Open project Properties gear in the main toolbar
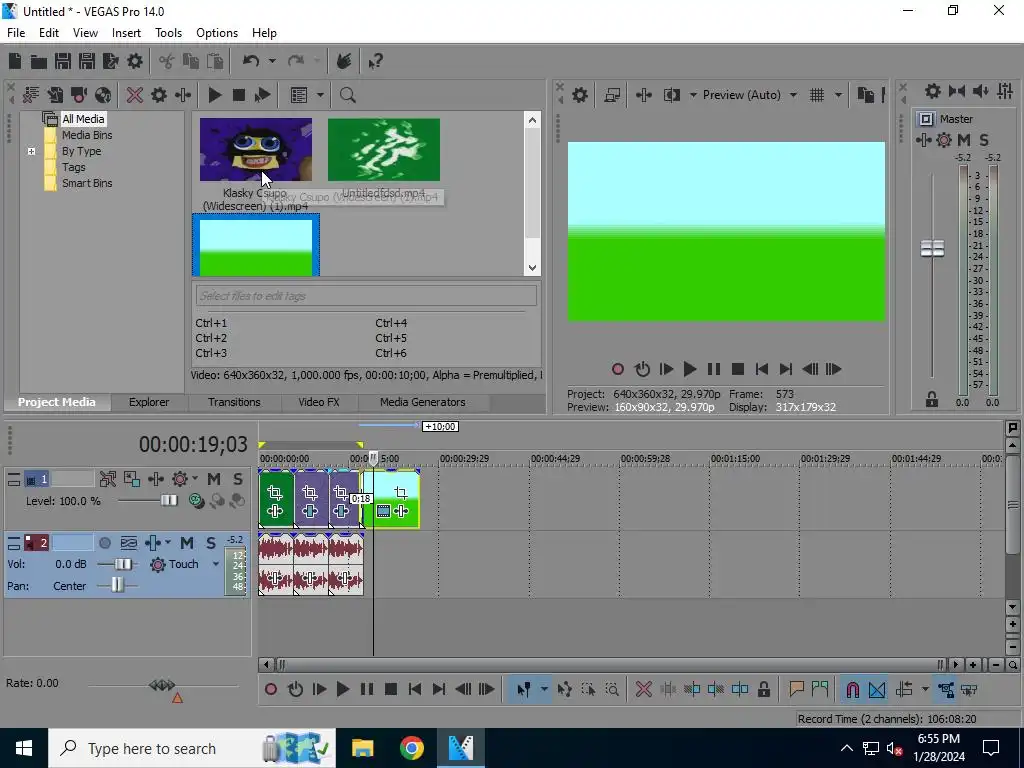 (135, 61)
